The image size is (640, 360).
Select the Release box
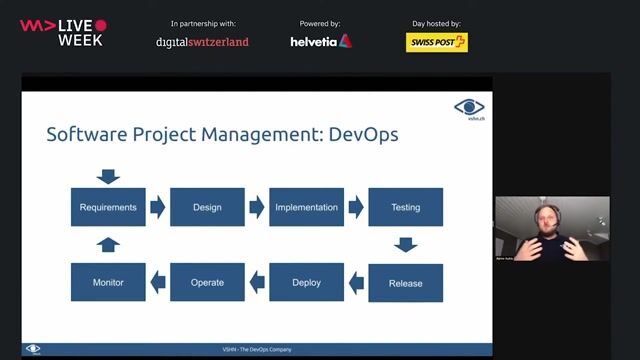406,283
